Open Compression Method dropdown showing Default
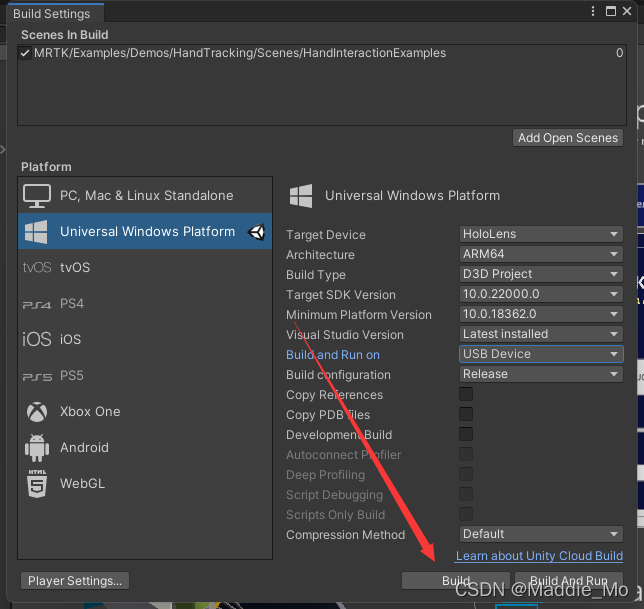The image size is (644, 609). pos(541,534)
